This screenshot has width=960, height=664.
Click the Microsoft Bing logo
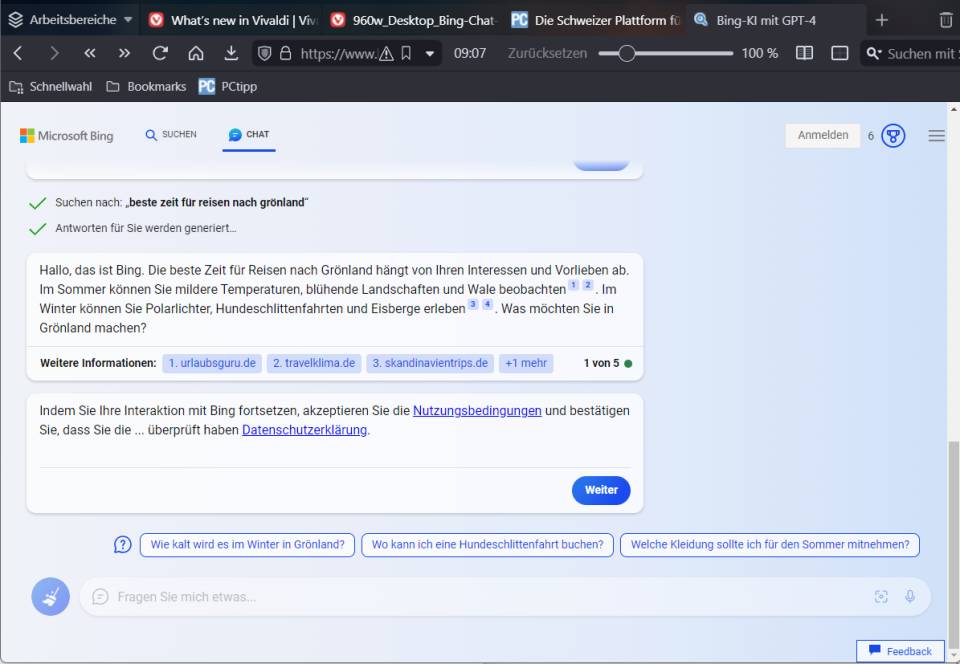pos(67,136)
